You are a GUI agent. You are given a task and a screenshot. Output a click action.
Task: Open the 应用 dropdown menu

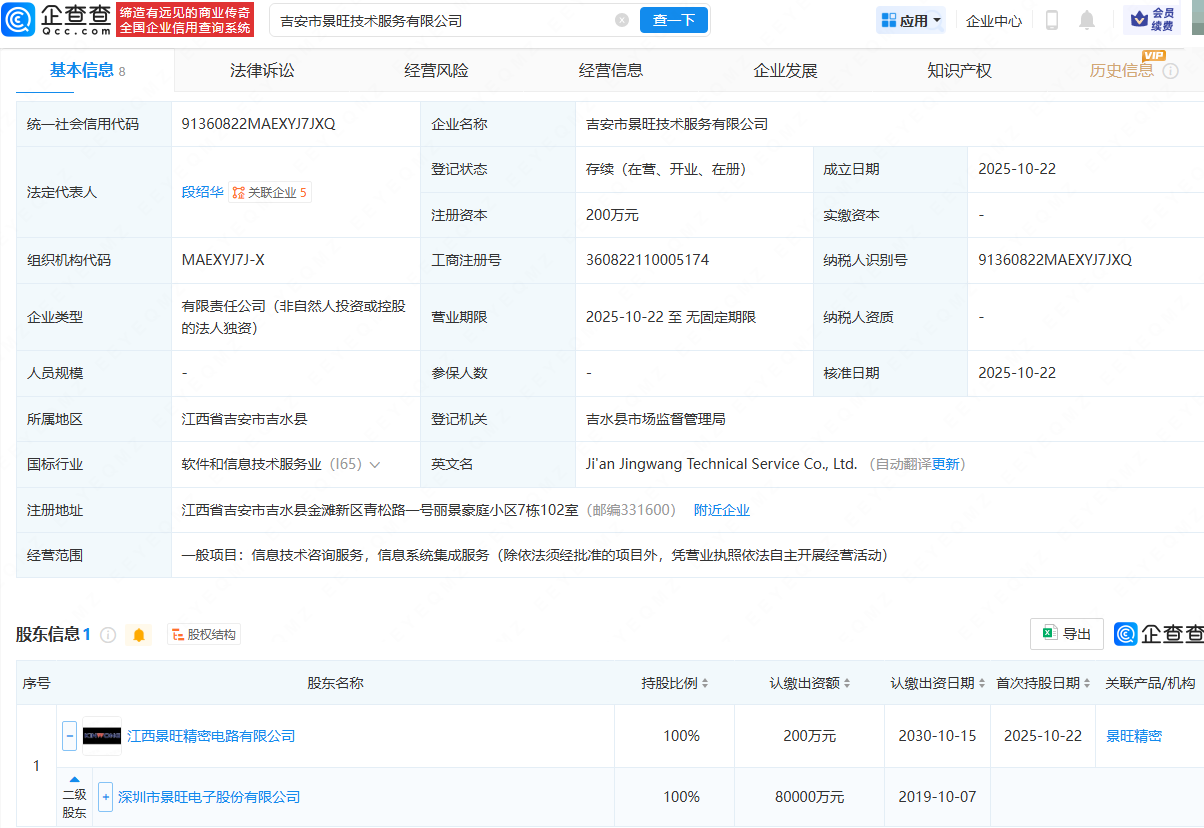(910, 20)
